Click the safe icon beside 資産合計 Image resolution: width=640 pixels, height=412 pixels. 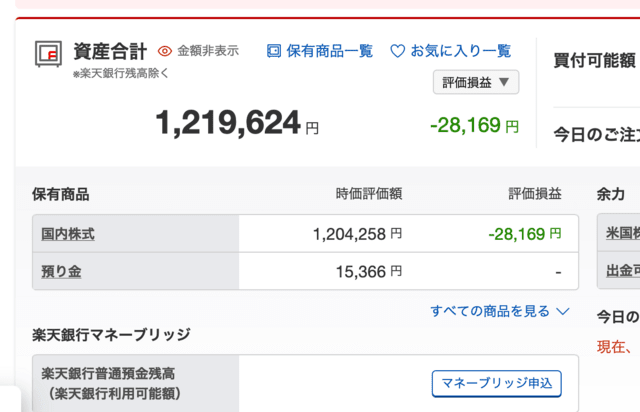48,53
